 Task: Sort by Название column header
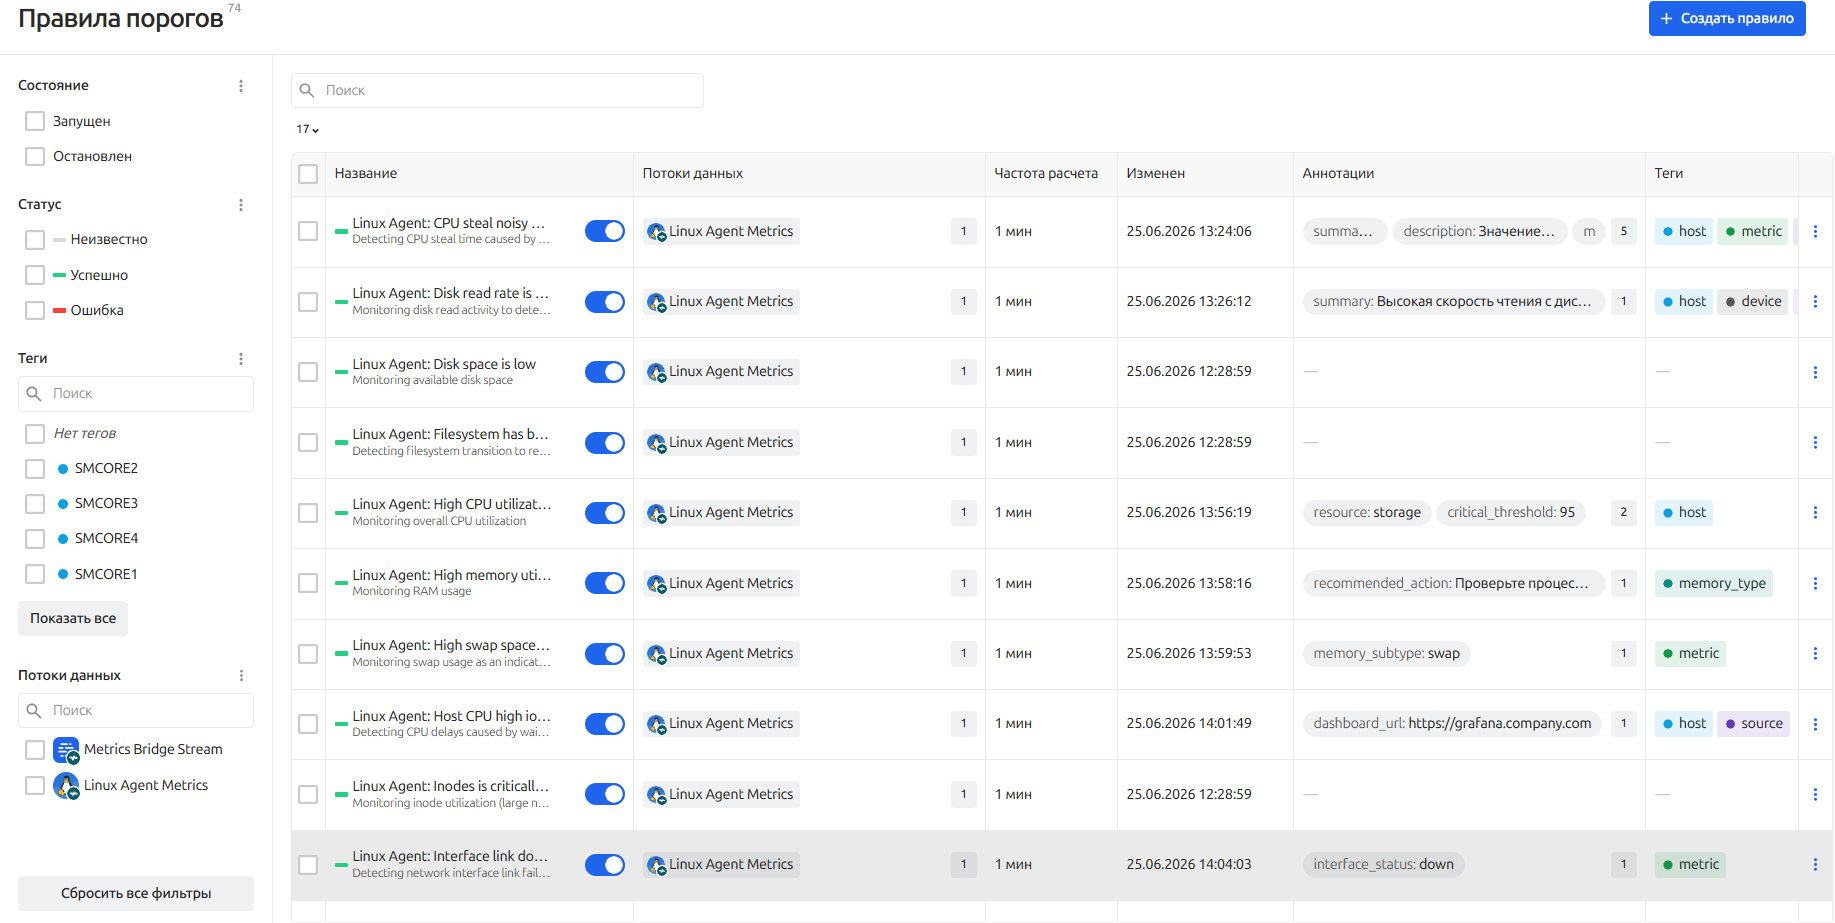point(366,173)
